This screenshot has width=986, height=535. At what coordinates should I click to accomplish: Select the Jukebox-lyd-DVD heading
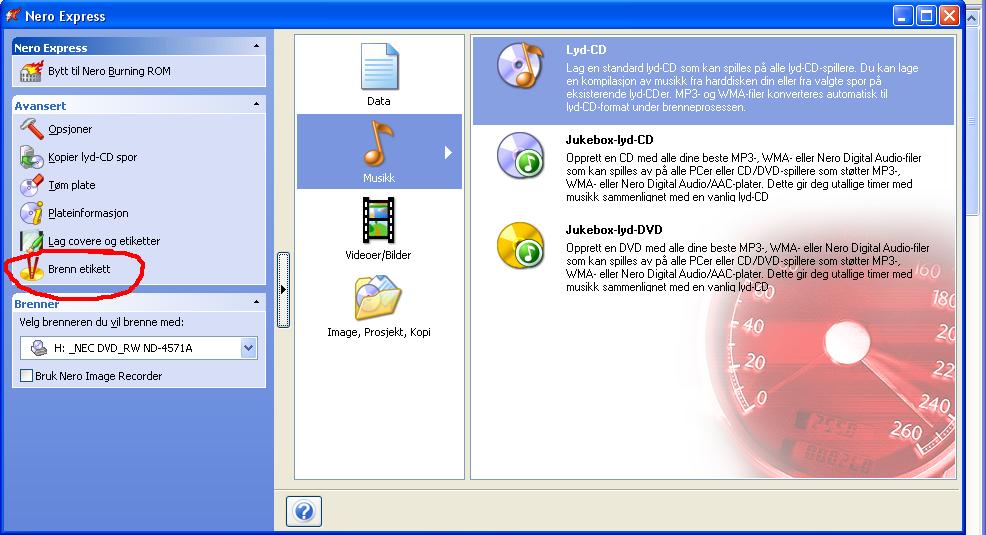coord(614,229)
